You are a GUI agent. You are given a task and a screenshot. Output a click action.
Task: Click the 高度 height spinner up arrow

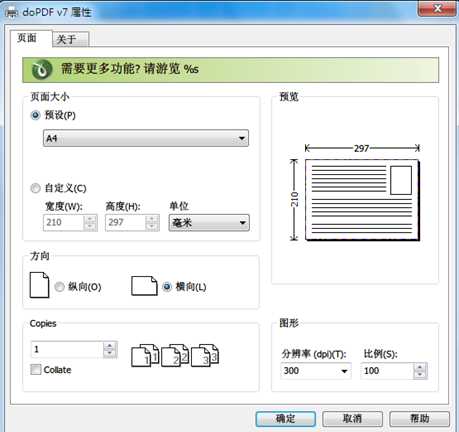pos(152,219)
